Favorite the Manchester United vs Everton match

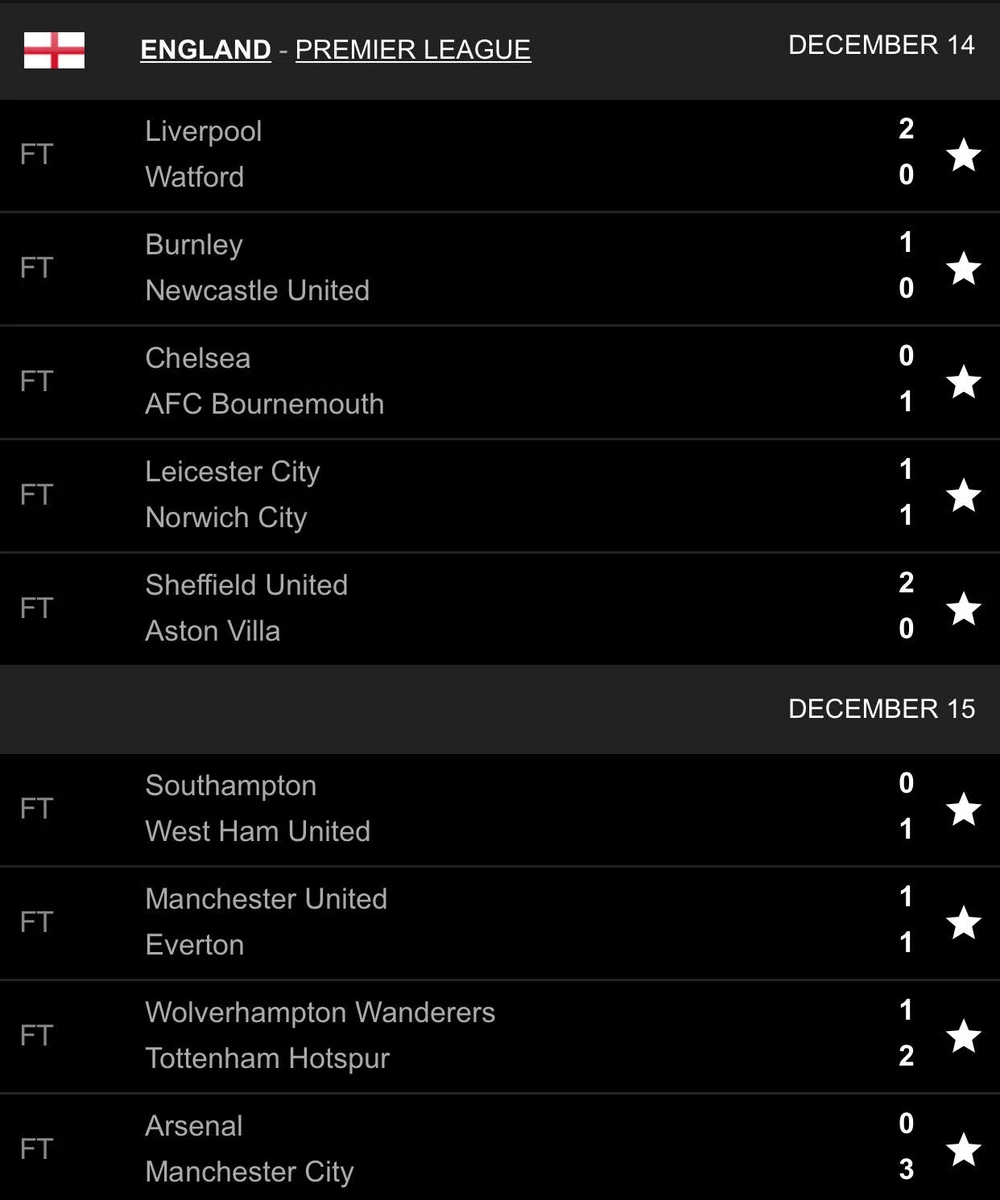point(963,922)
